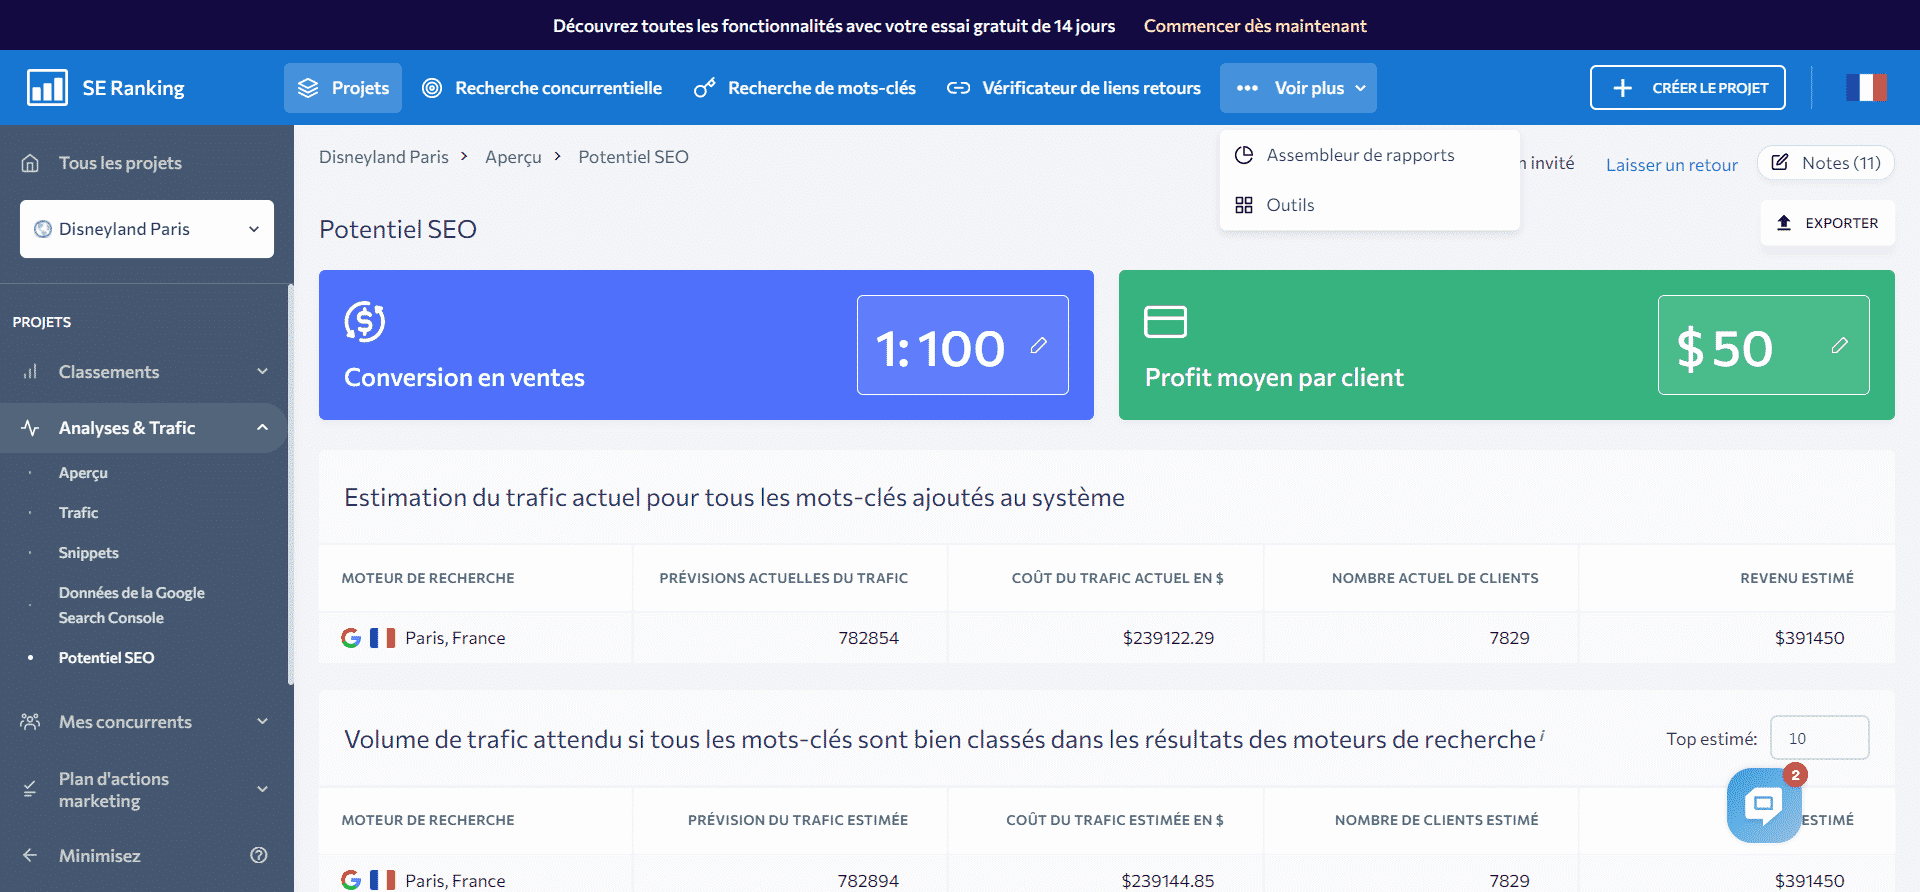Click the help question mark icon
1920x892 pixels.
point(259,855)
